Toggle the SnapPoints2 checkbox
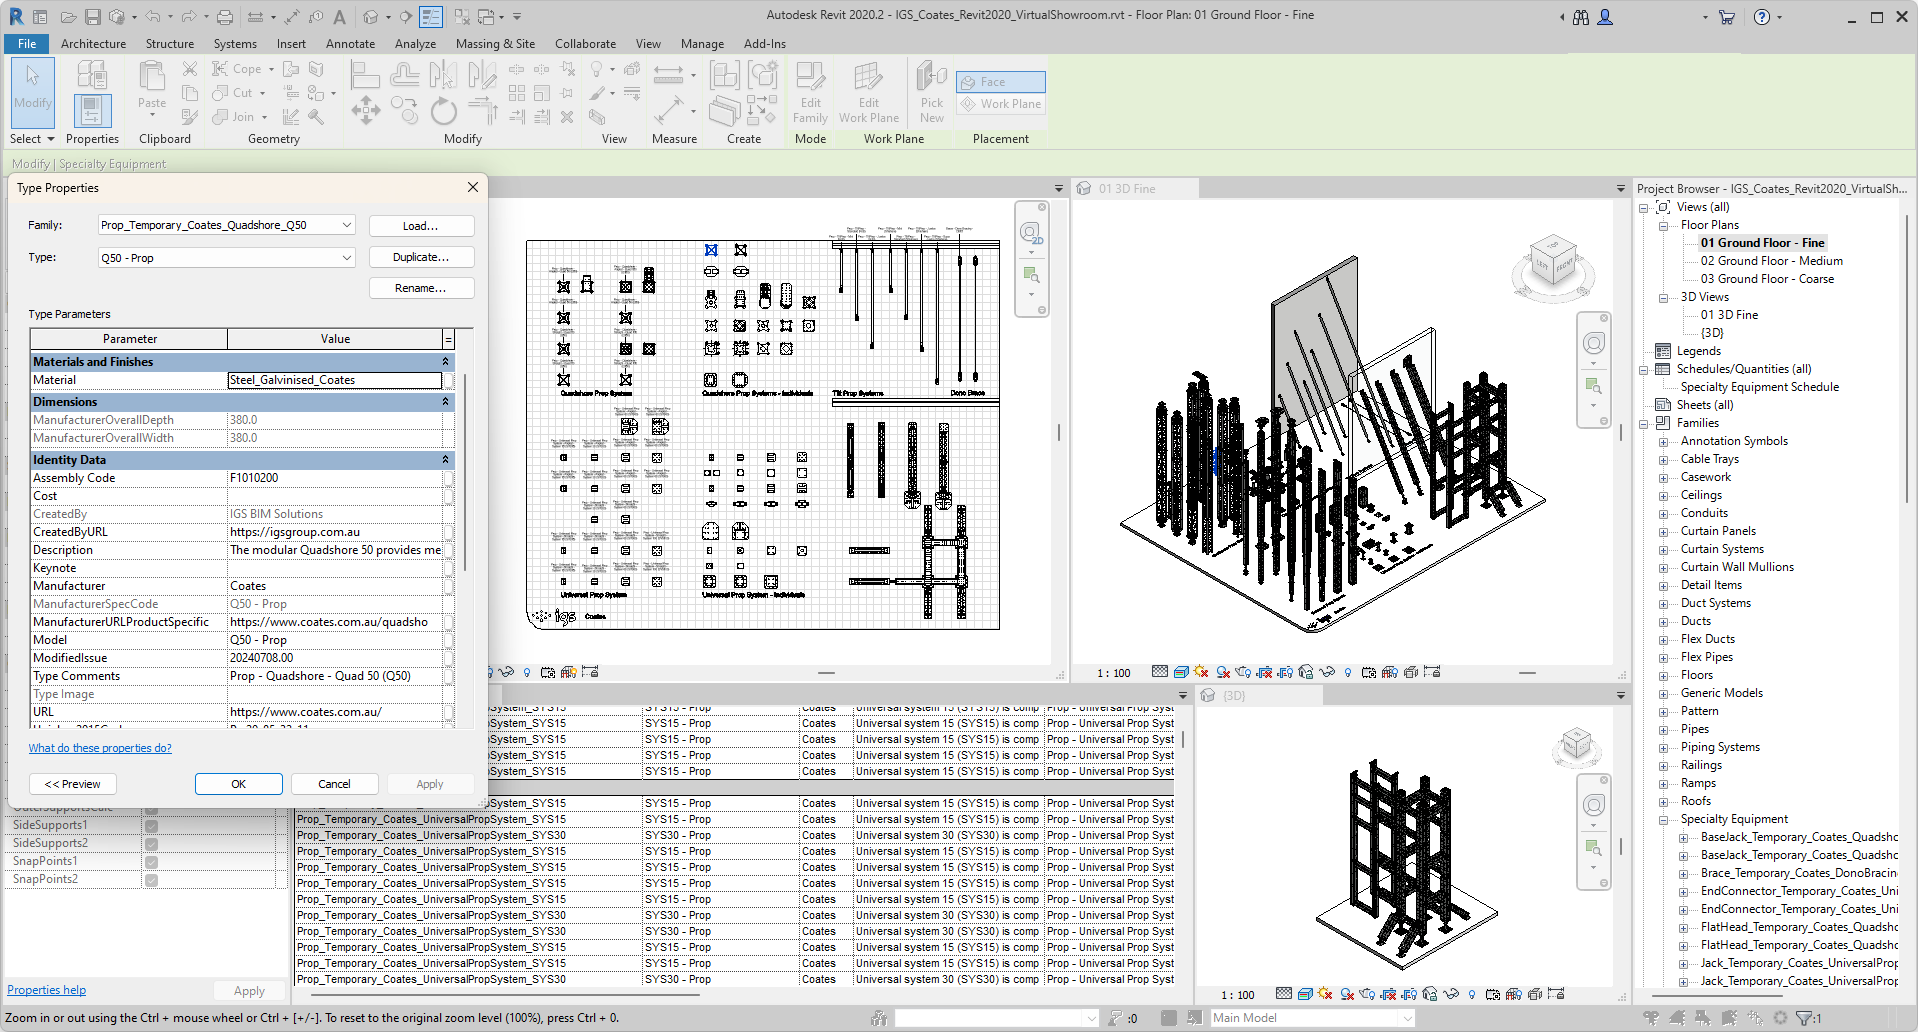The width and height of the screenshot is (1918, 1032). [152, 880]
